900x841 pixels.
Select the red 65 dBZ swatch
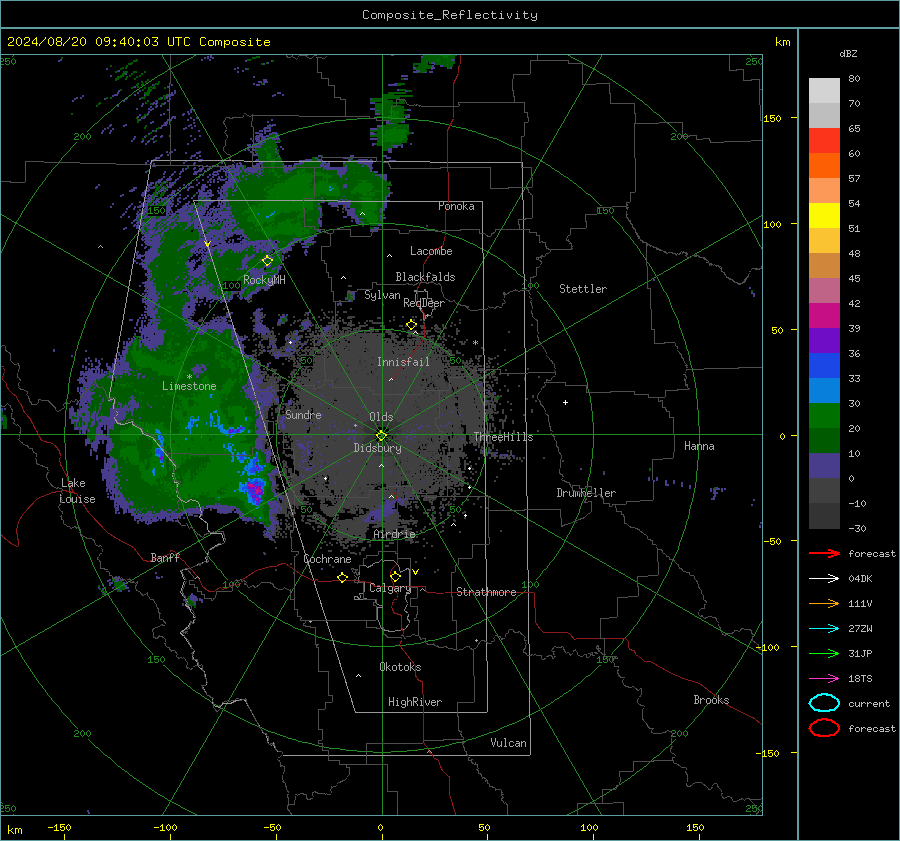824,140
